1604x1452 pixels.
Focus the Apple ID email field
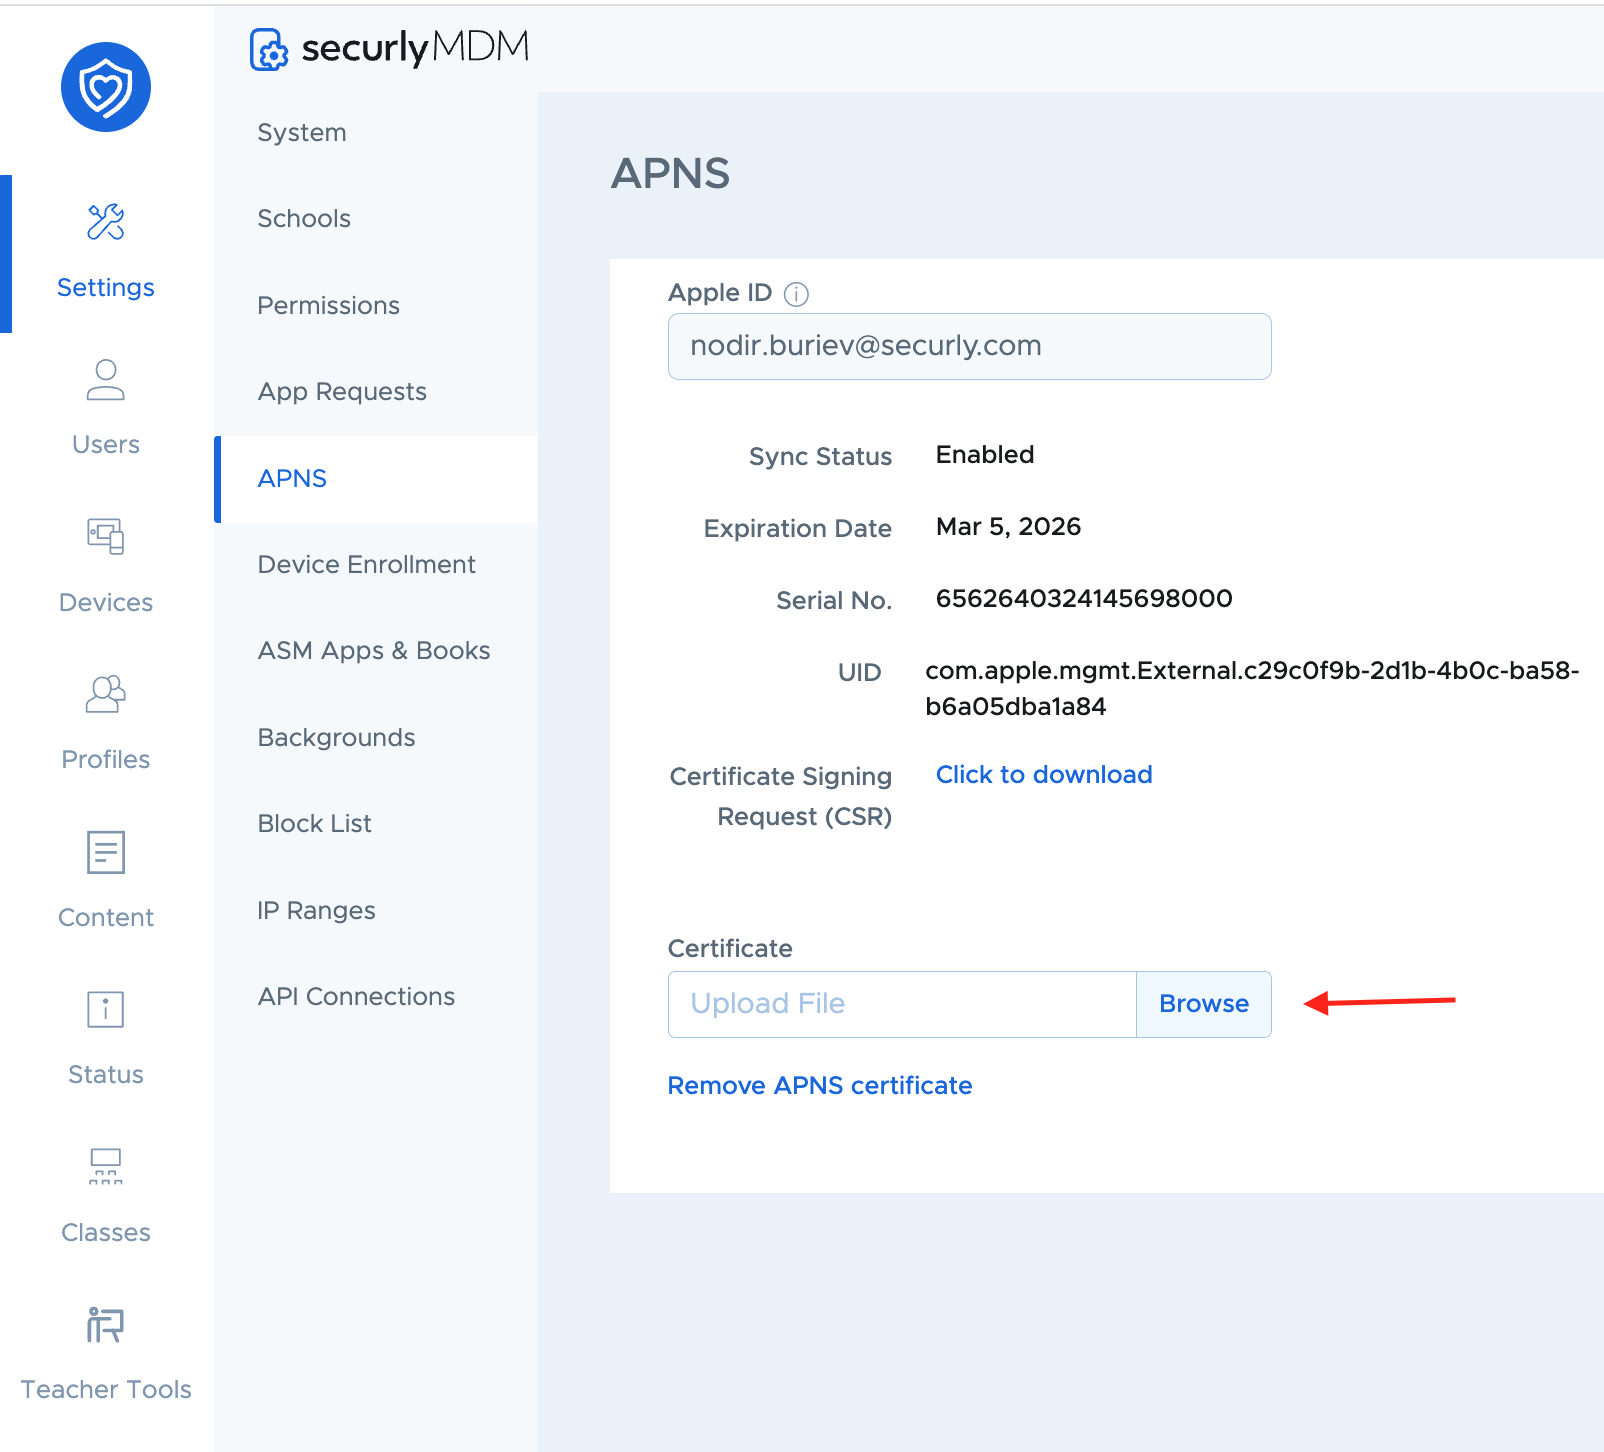970,347
